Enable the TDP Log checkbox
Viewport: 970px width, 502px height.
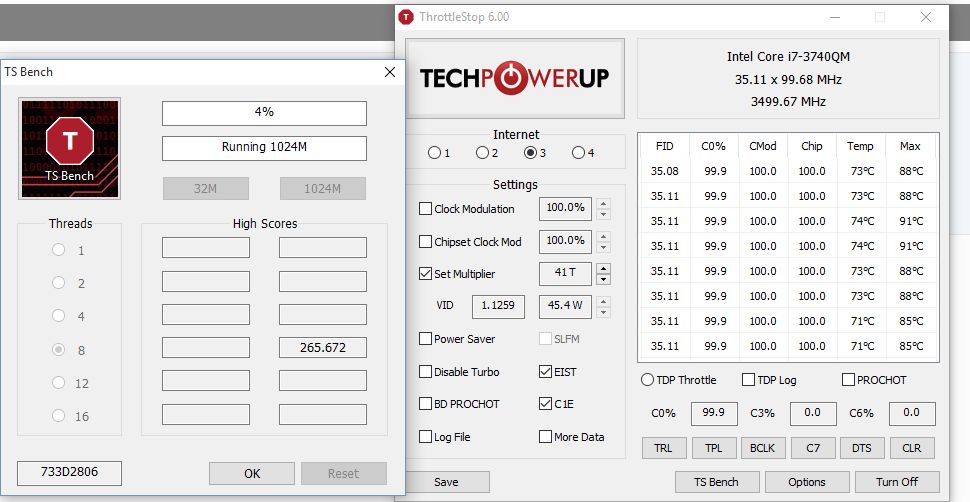pos(749,379)
